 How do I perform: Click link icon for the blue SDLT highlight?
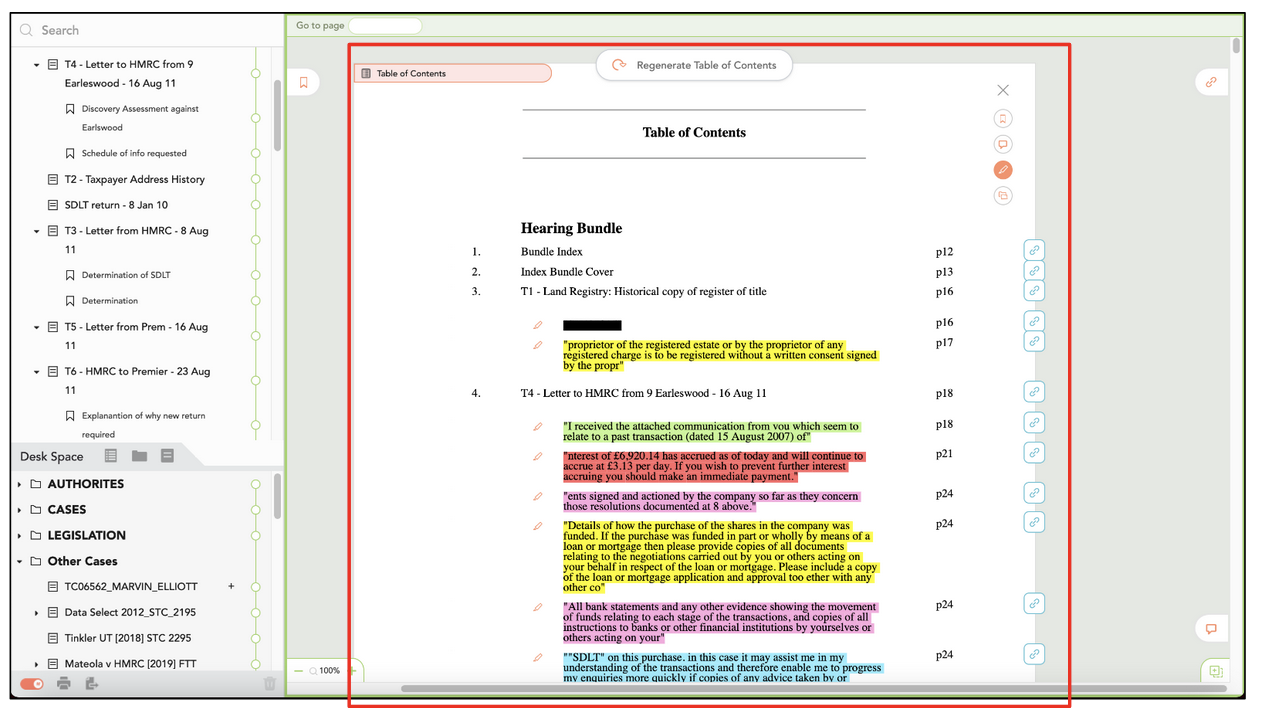[x=1034, y=654]
